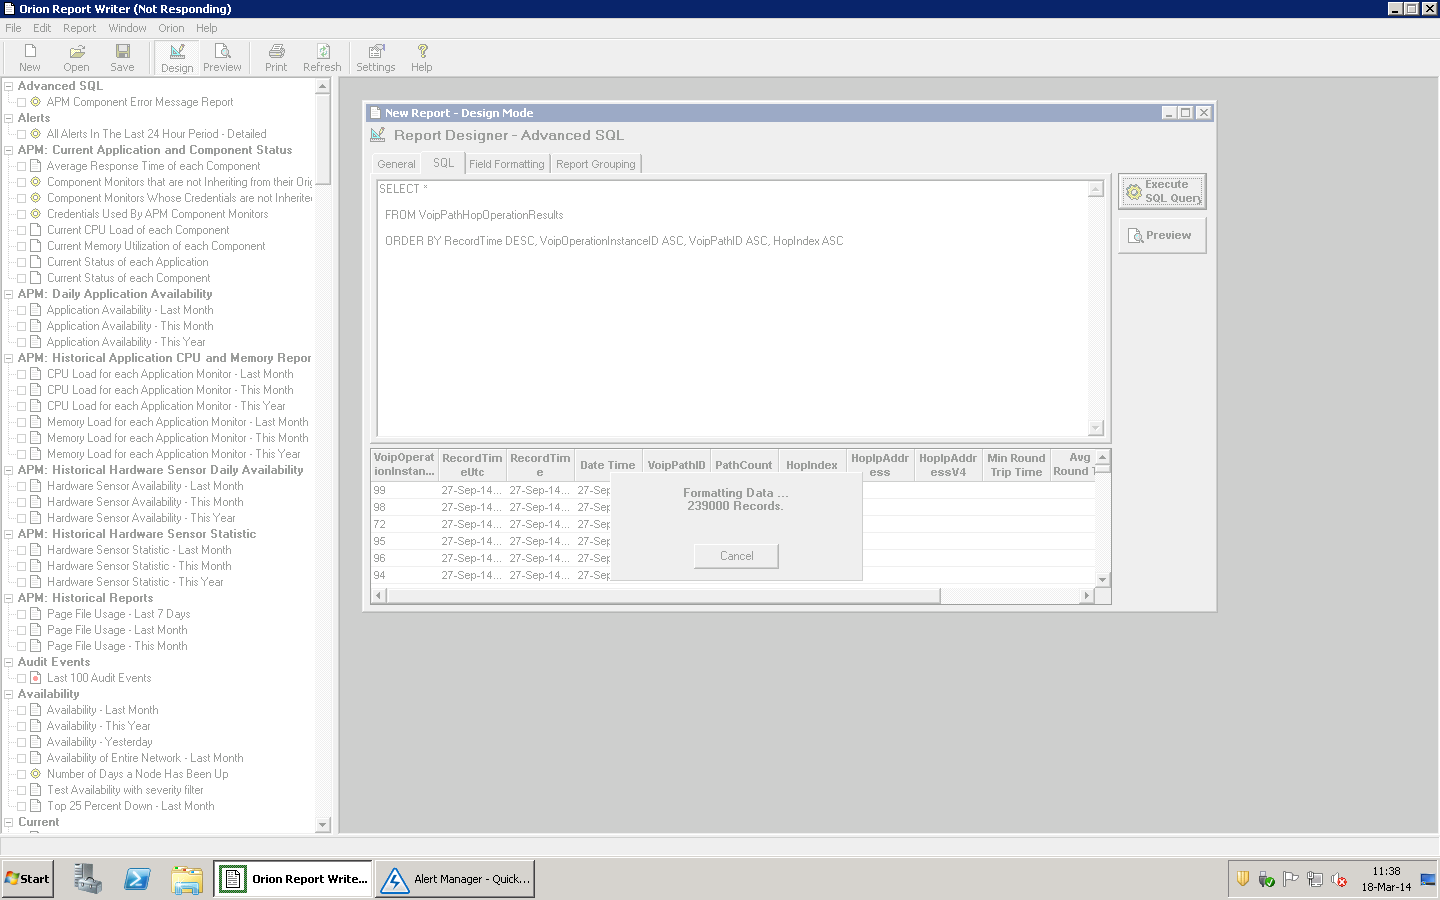Image resolution: width=1440 pixels, height=900 pixels.
Task: Check Last 100 Audit Events checkbox
Action: pos(22,678)
